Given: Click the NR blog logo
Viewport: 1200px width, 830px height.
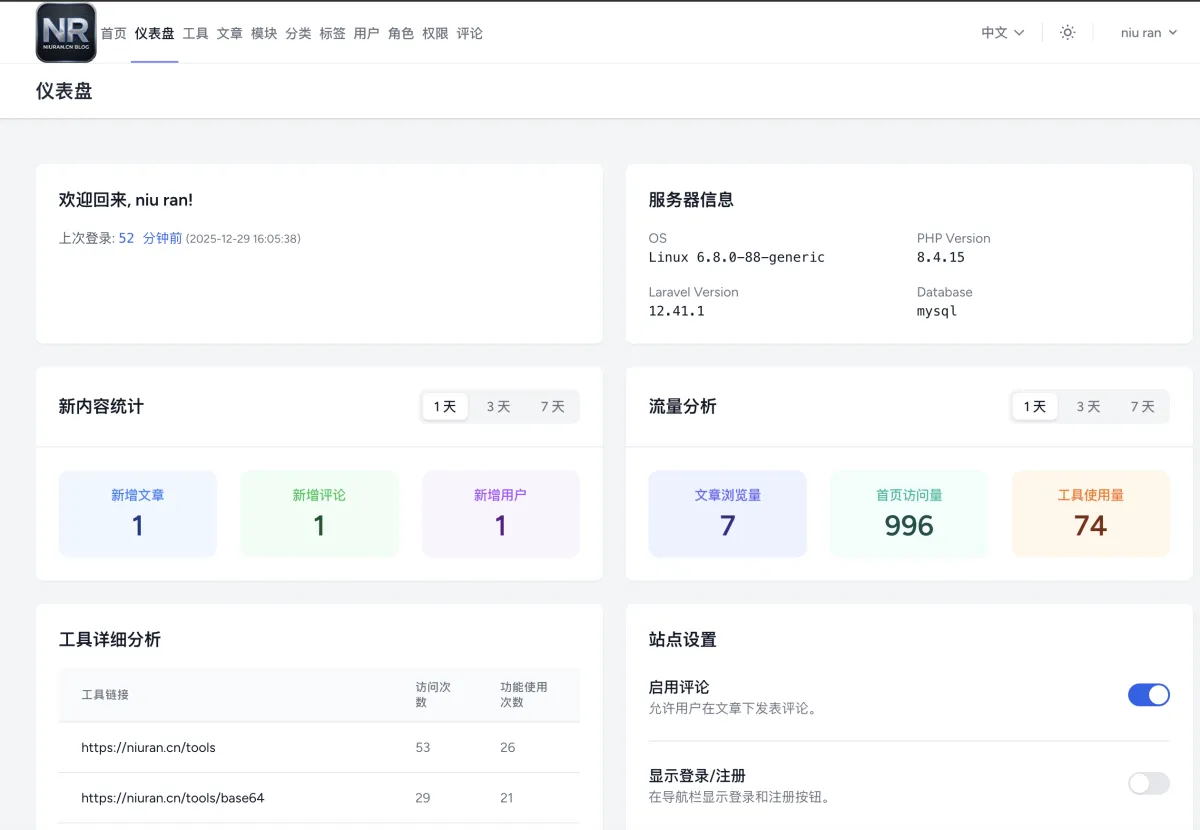Looking at the screenshot, I should coord(66,33).
